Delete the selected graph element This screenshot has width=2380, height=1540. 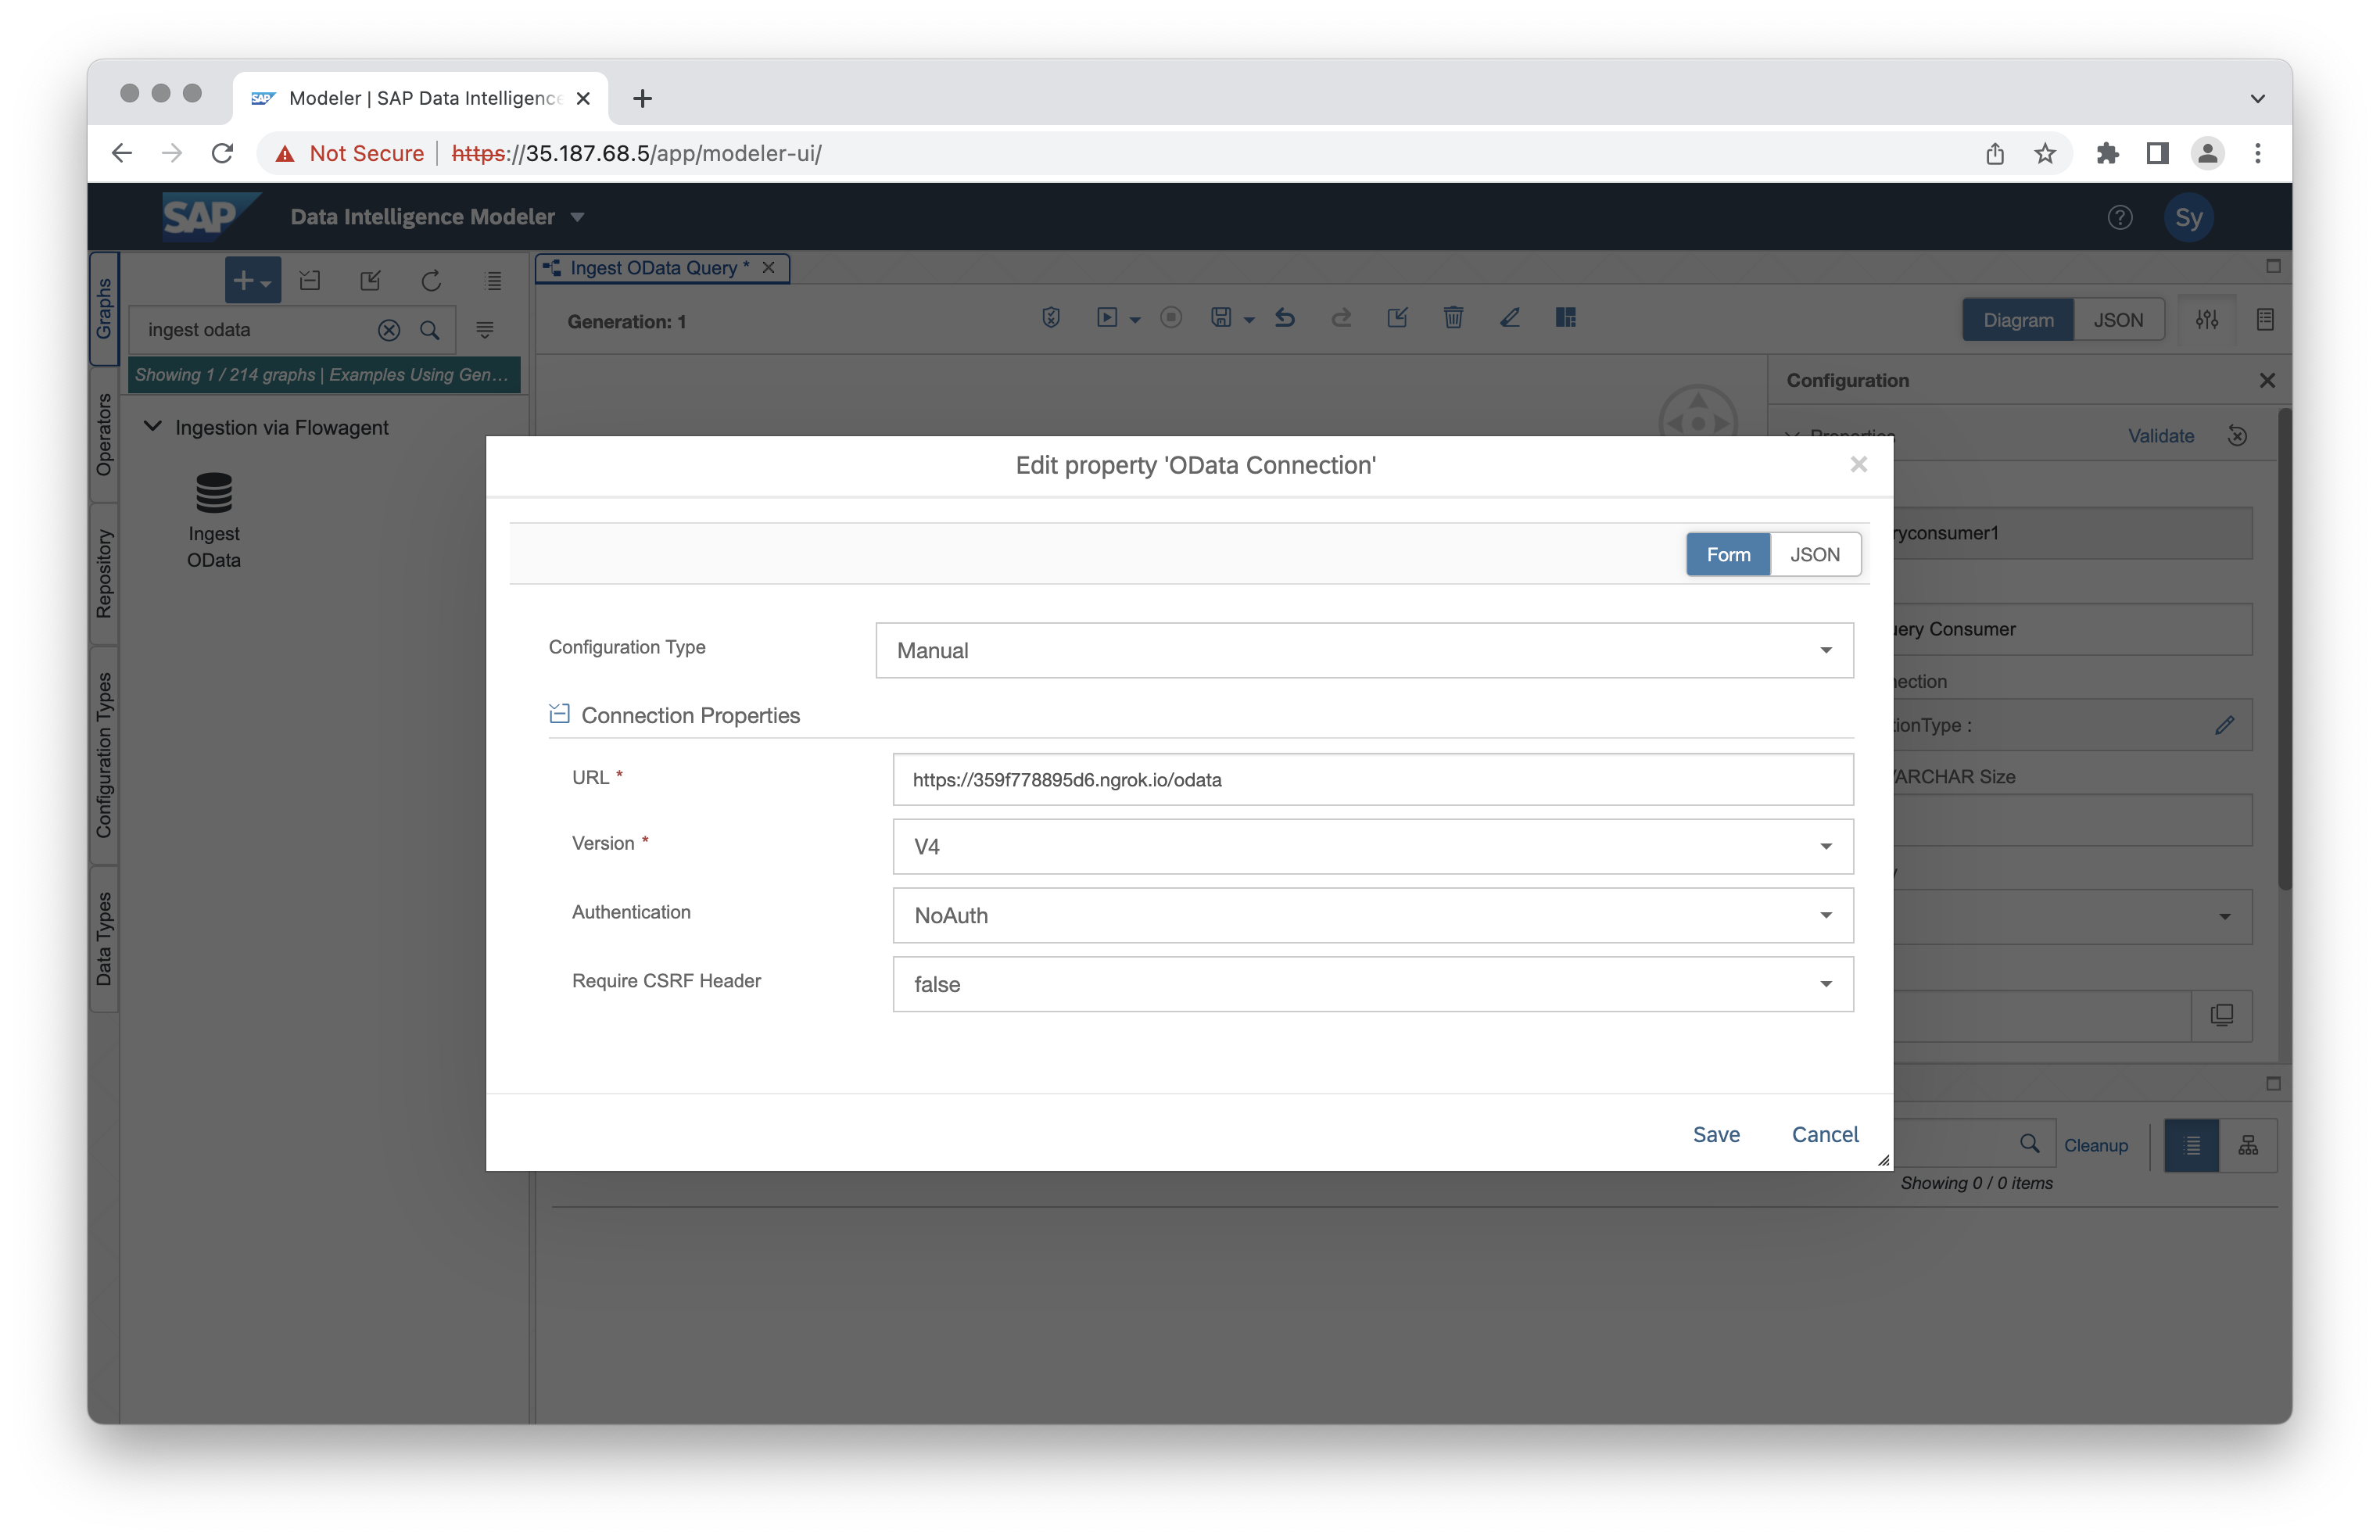[x=1454, y=318]
